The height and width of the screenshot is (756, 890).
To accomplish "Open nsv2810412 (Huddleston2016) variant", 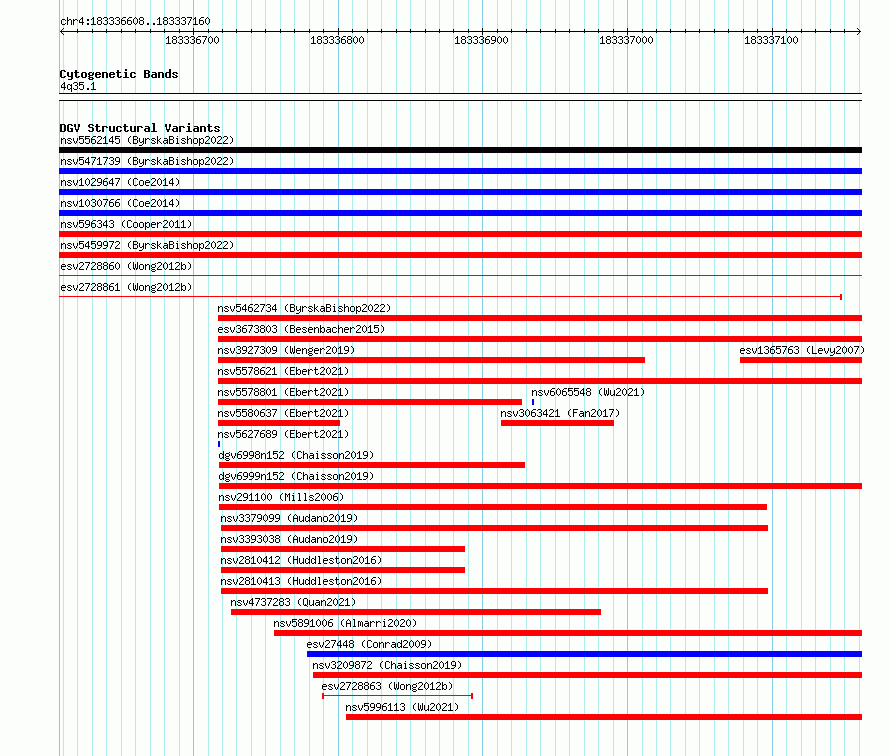I will click(x=301, y=560).
